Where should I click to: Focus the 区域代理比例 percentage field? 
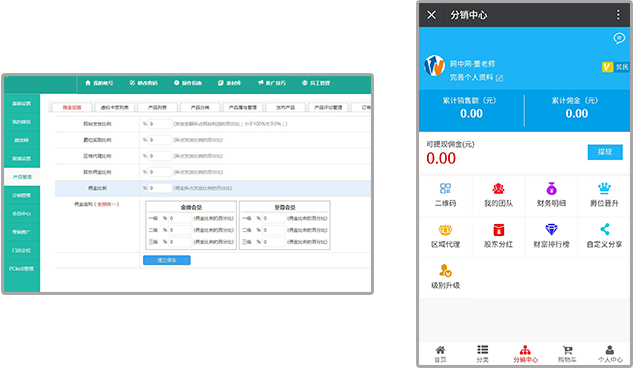160,156
